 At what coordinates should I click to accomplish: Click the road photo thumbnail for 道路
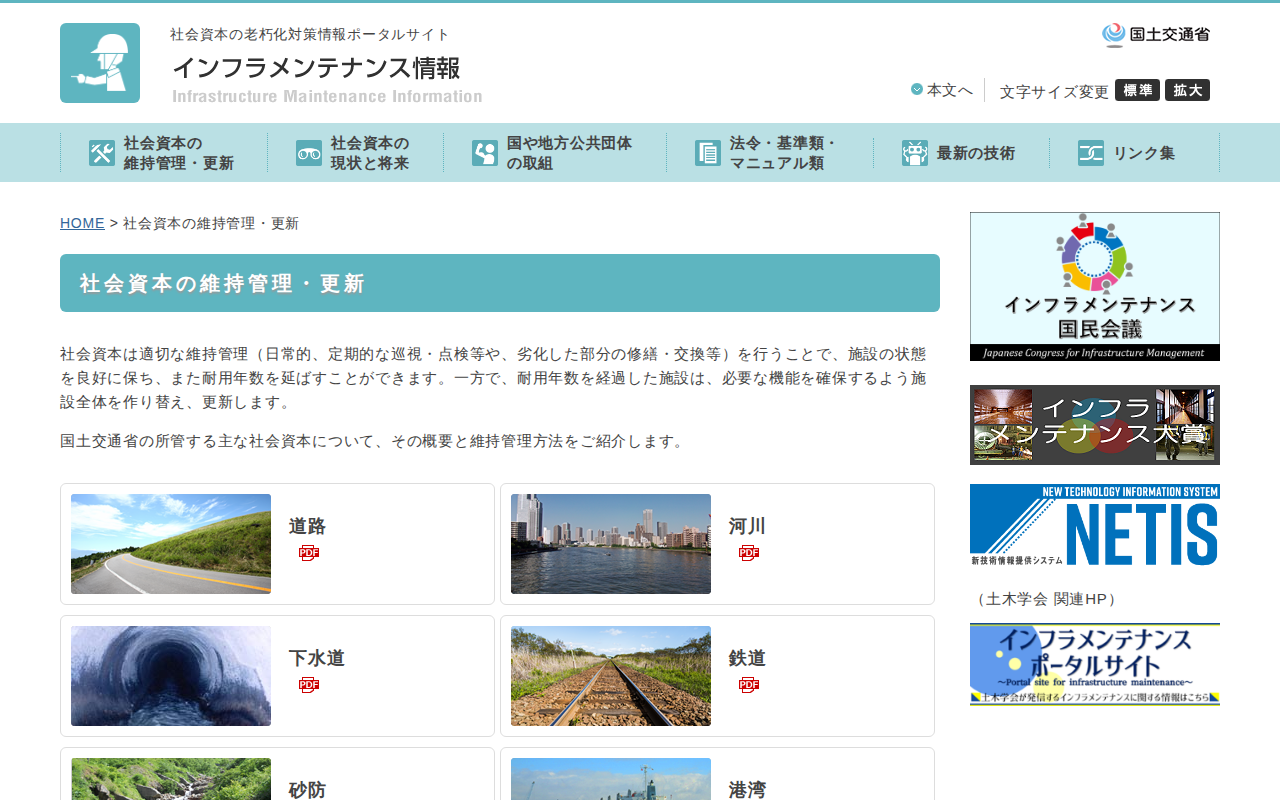(170, 543)
